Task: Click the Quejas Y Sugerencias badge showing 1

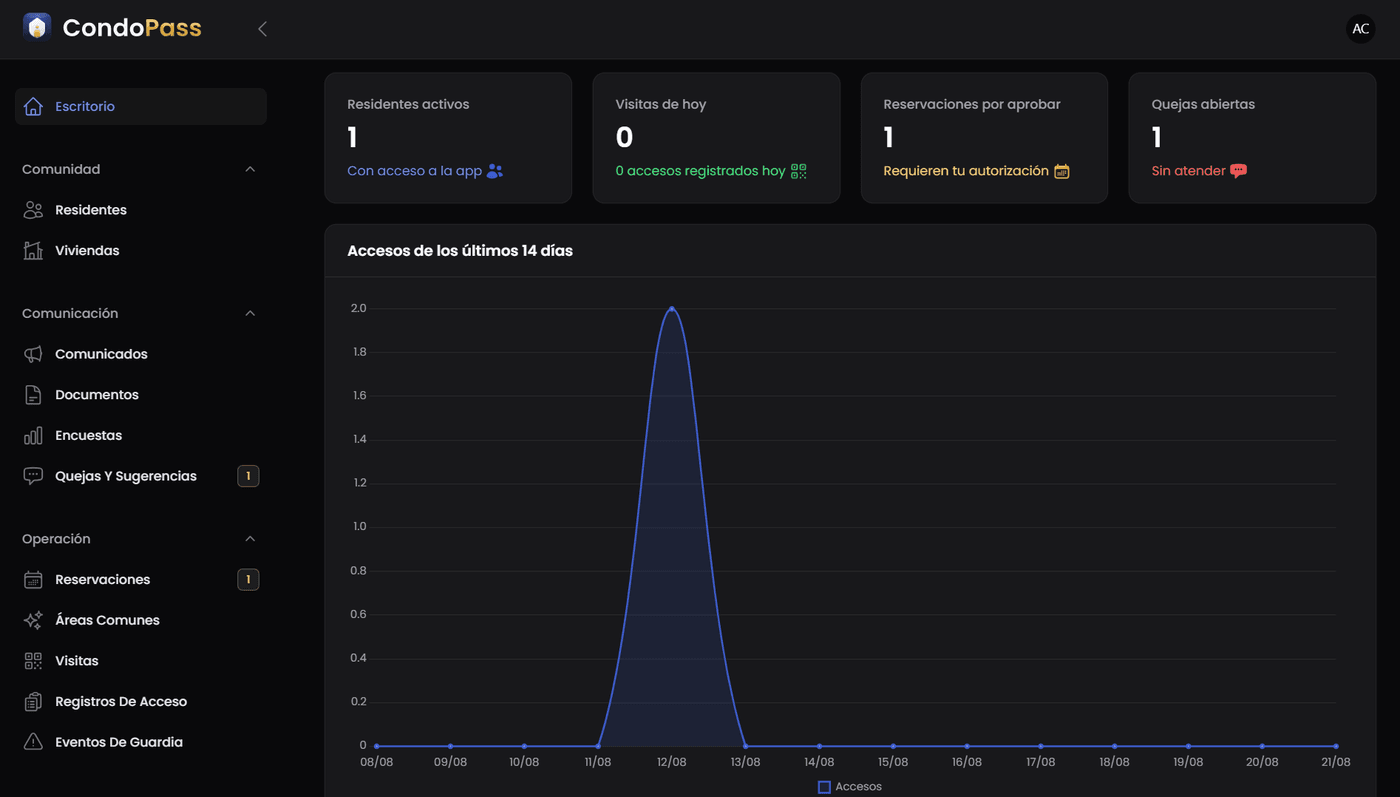Action: point(248,476)
